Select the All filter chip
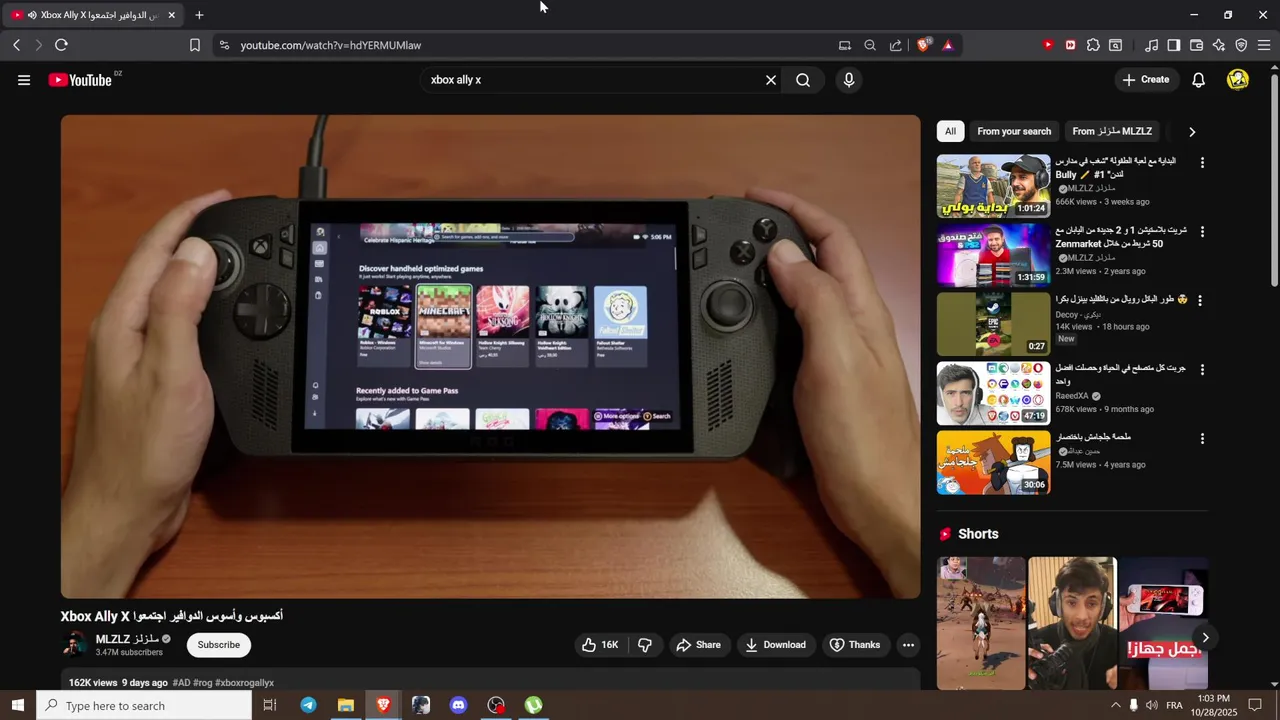 click(x=950, y=131)
